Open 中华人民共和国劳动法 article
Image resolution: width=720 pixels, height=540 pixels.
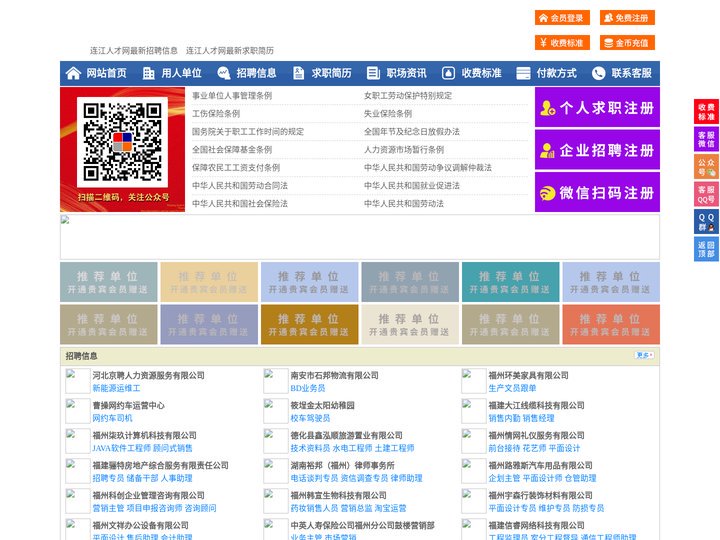[x=404, y=203]
